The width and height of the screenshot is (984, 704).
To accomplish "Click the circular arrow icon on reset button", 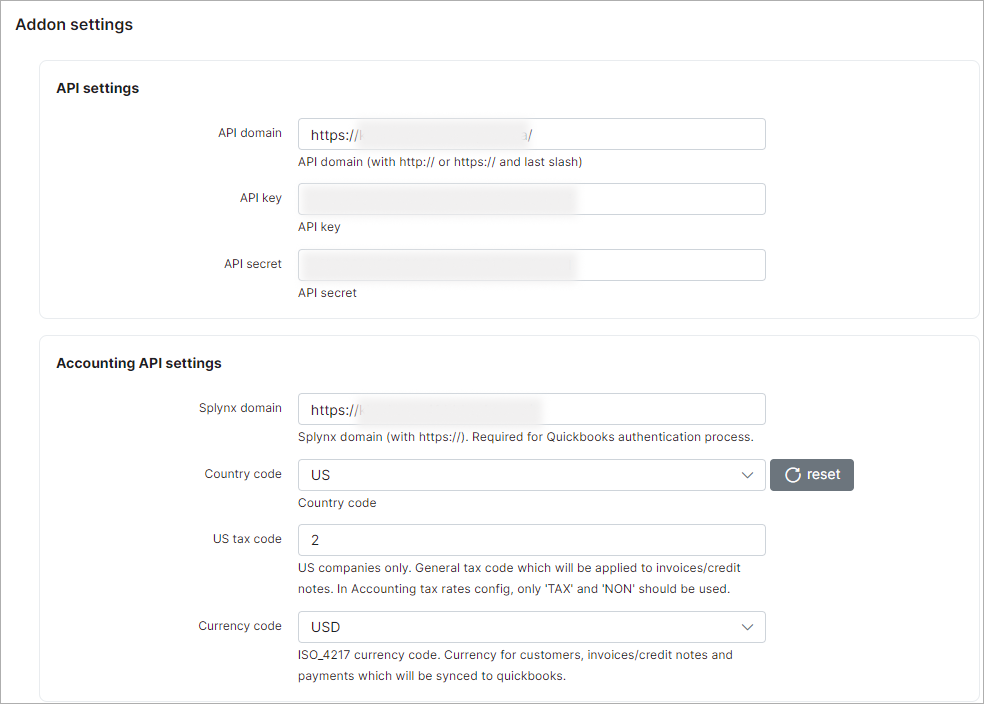I will coord(793,475).
